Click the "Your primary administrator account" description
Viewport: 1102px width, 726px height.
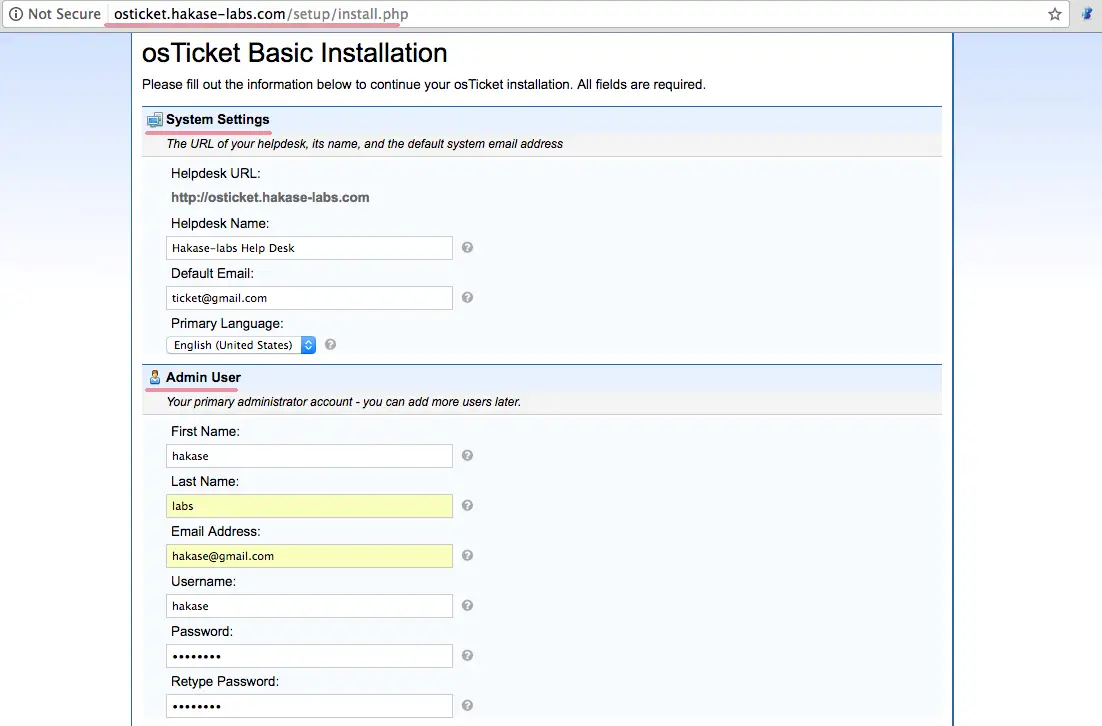(344, 402)
